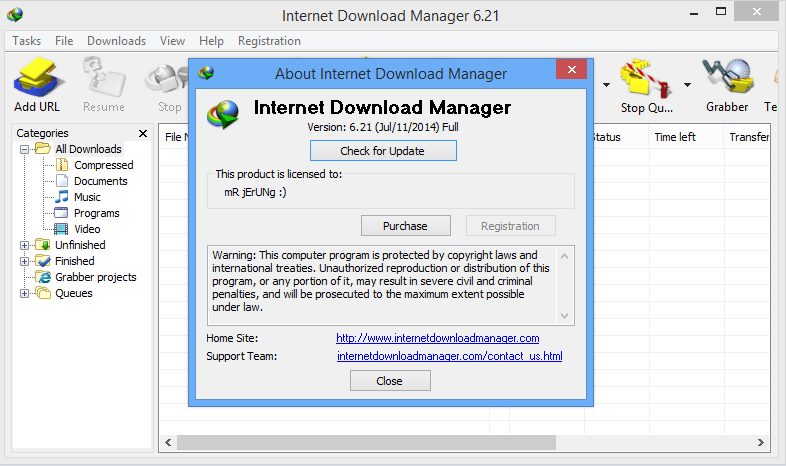Click the warning text scroll down arrow

click(x=564, y=316)
